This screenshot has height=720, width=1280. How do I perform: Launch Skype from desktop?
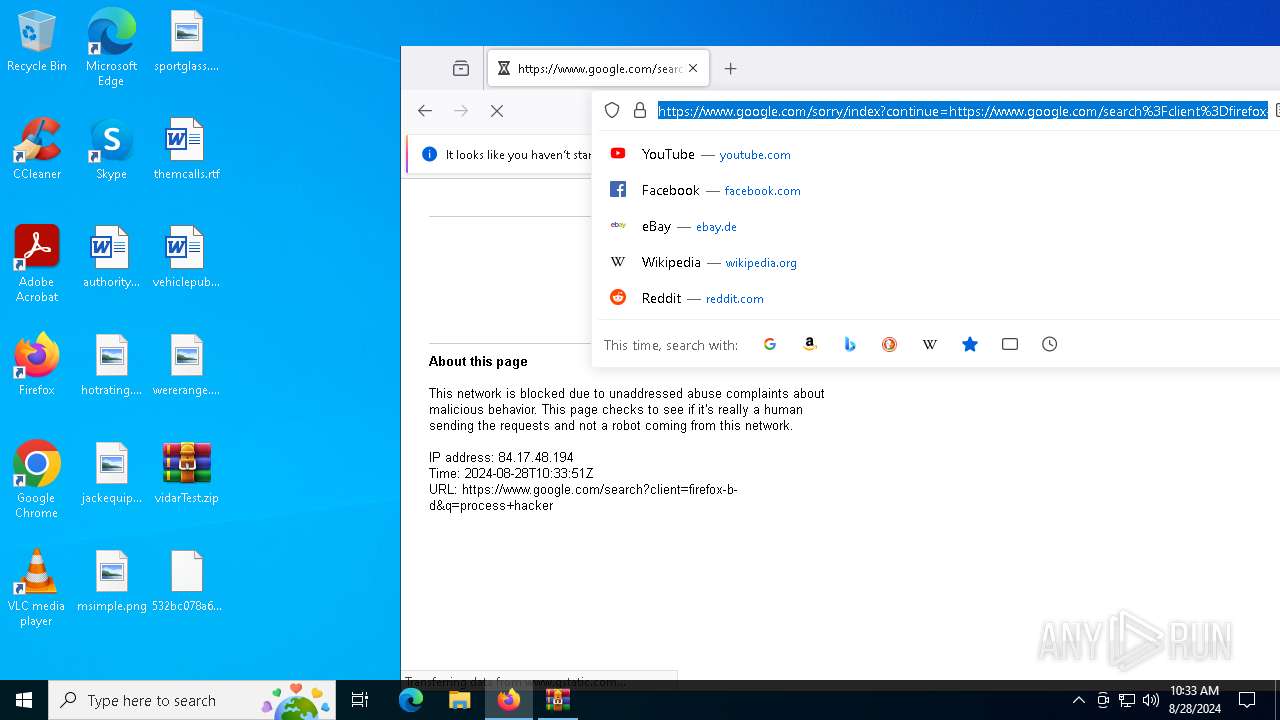click(111, 150)
